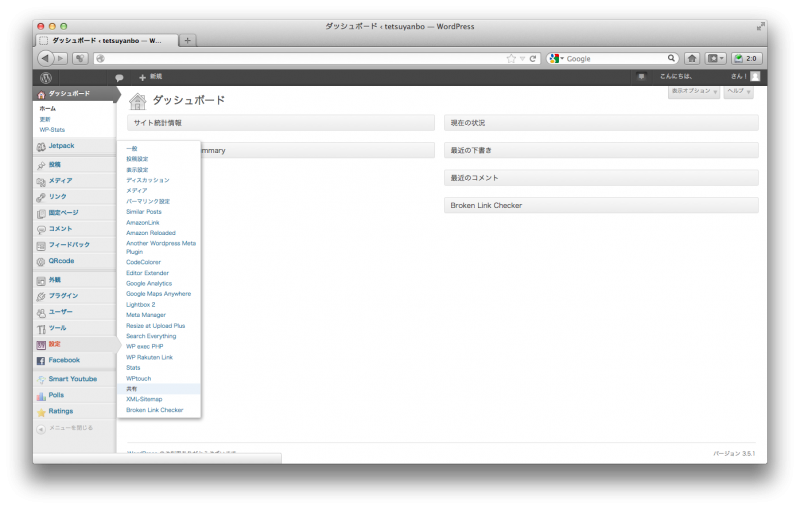Click the reload icon in address bar
Image resolution: width=800 pixels, height=509 pixels.
(x=533, y=59)
